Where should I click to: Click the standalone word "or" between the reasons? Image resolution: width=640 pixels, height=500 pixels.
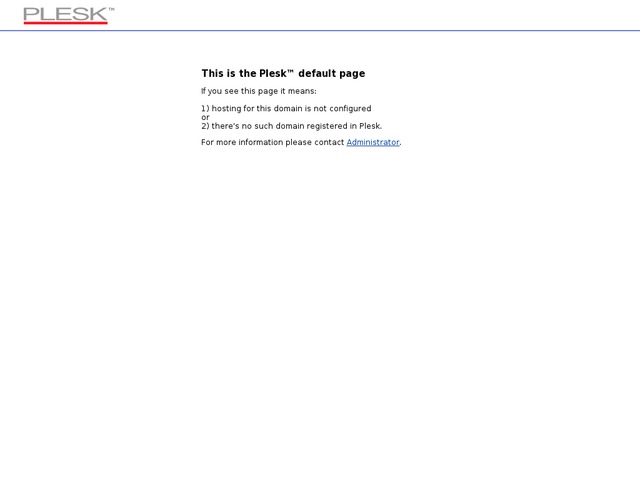click(205, 117)
